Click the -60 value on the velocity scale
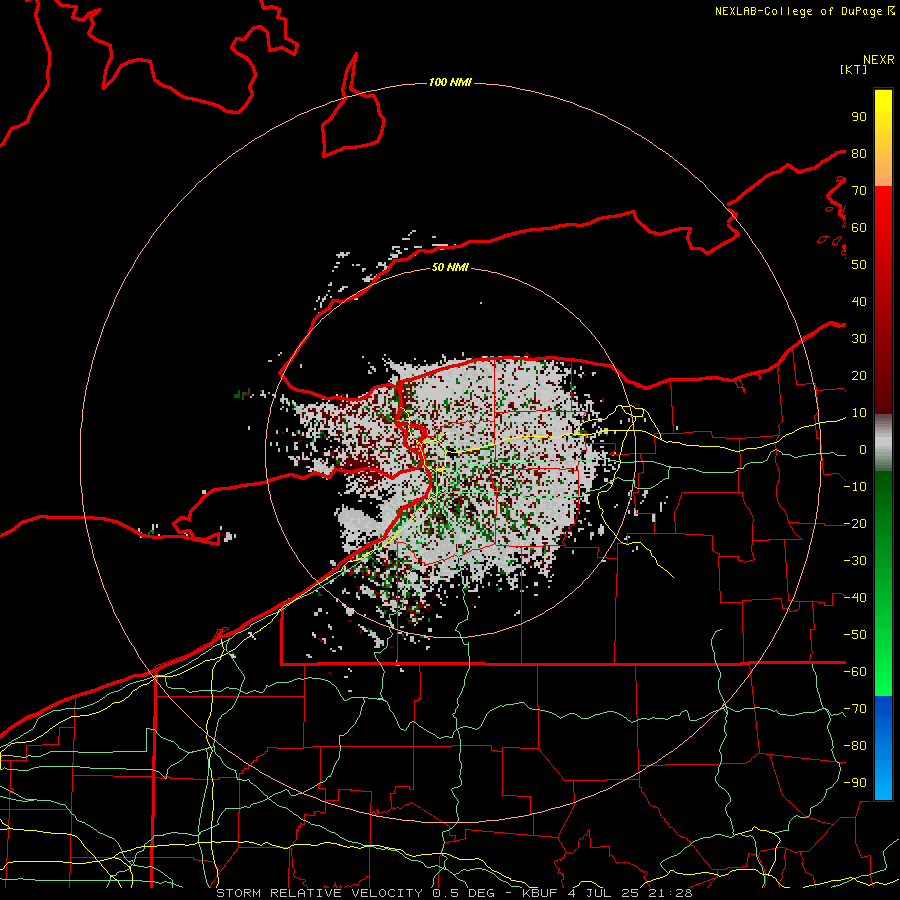This screenshot has height=900, width=900. tap(855, 672)
